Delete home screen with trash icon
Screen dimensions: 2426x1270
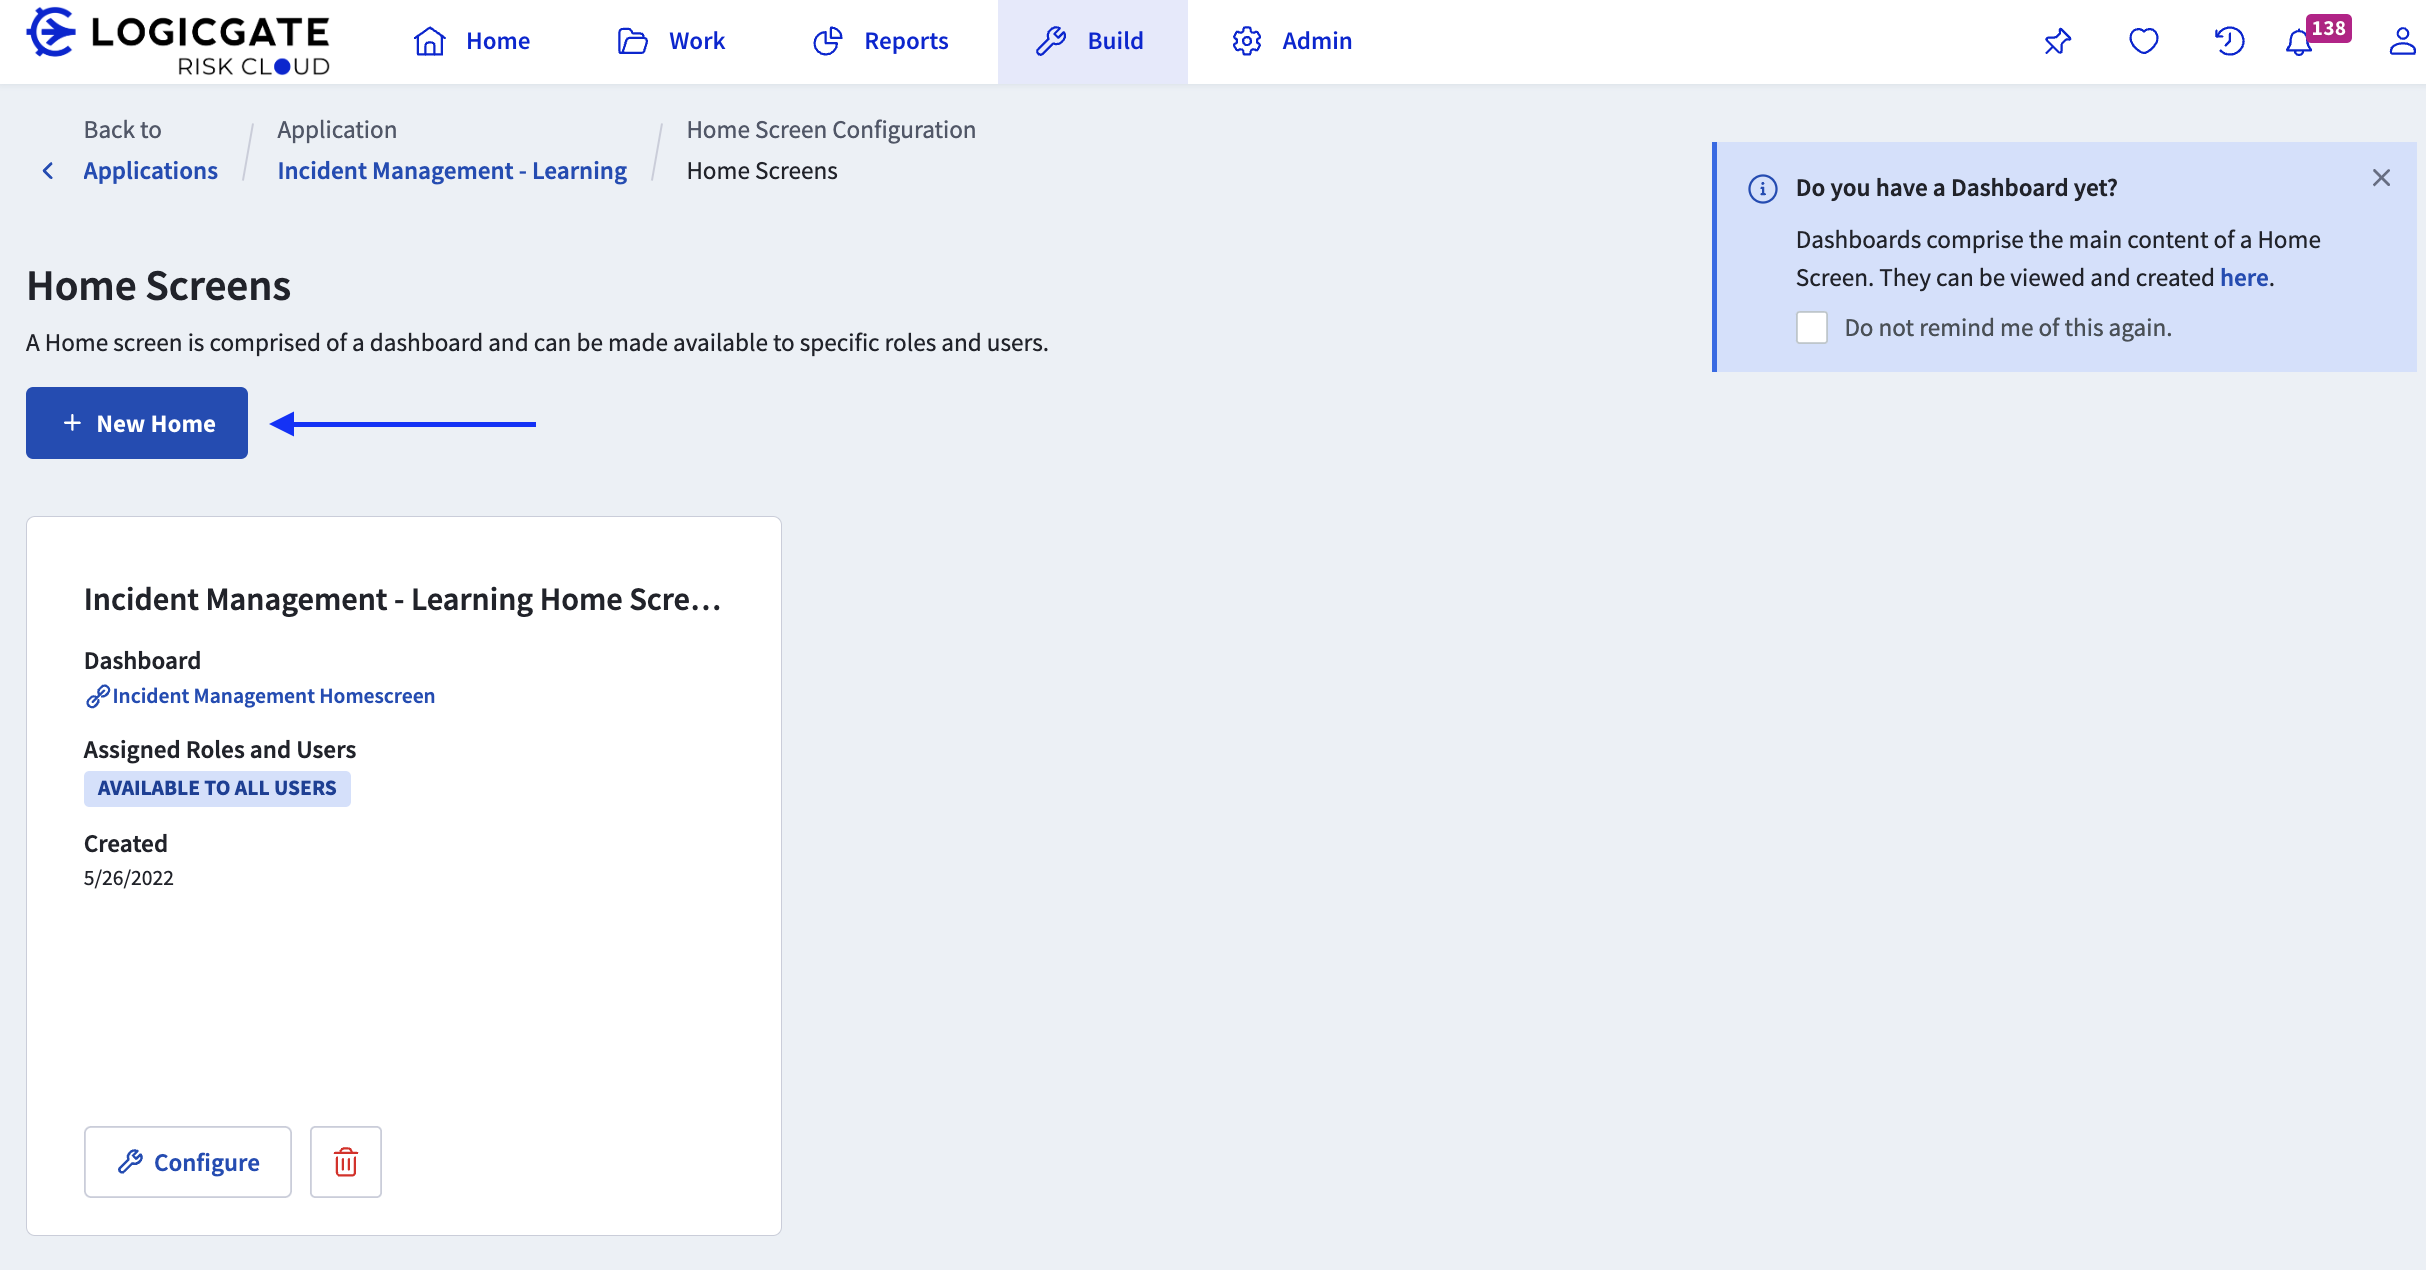click(x=346, y=1162)
